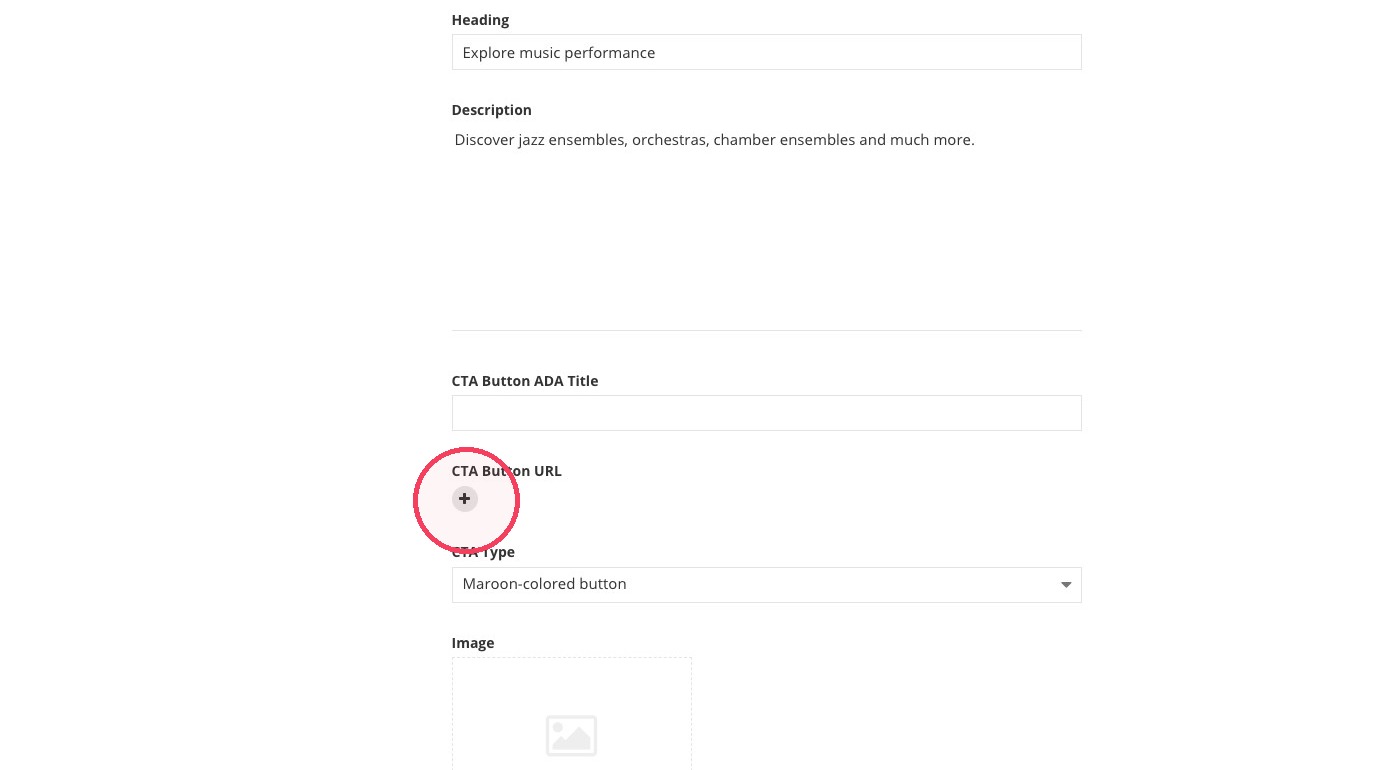This screenshot has width=1376, height=770.
Task: Click the empty area of Description editor
Action: [766, 240]
